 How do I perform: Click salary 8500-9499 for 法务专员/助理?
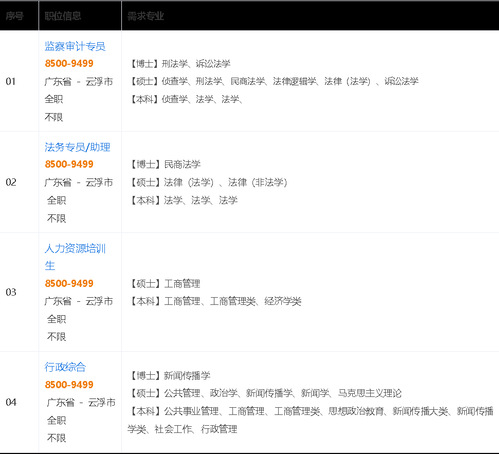(69, 164)
